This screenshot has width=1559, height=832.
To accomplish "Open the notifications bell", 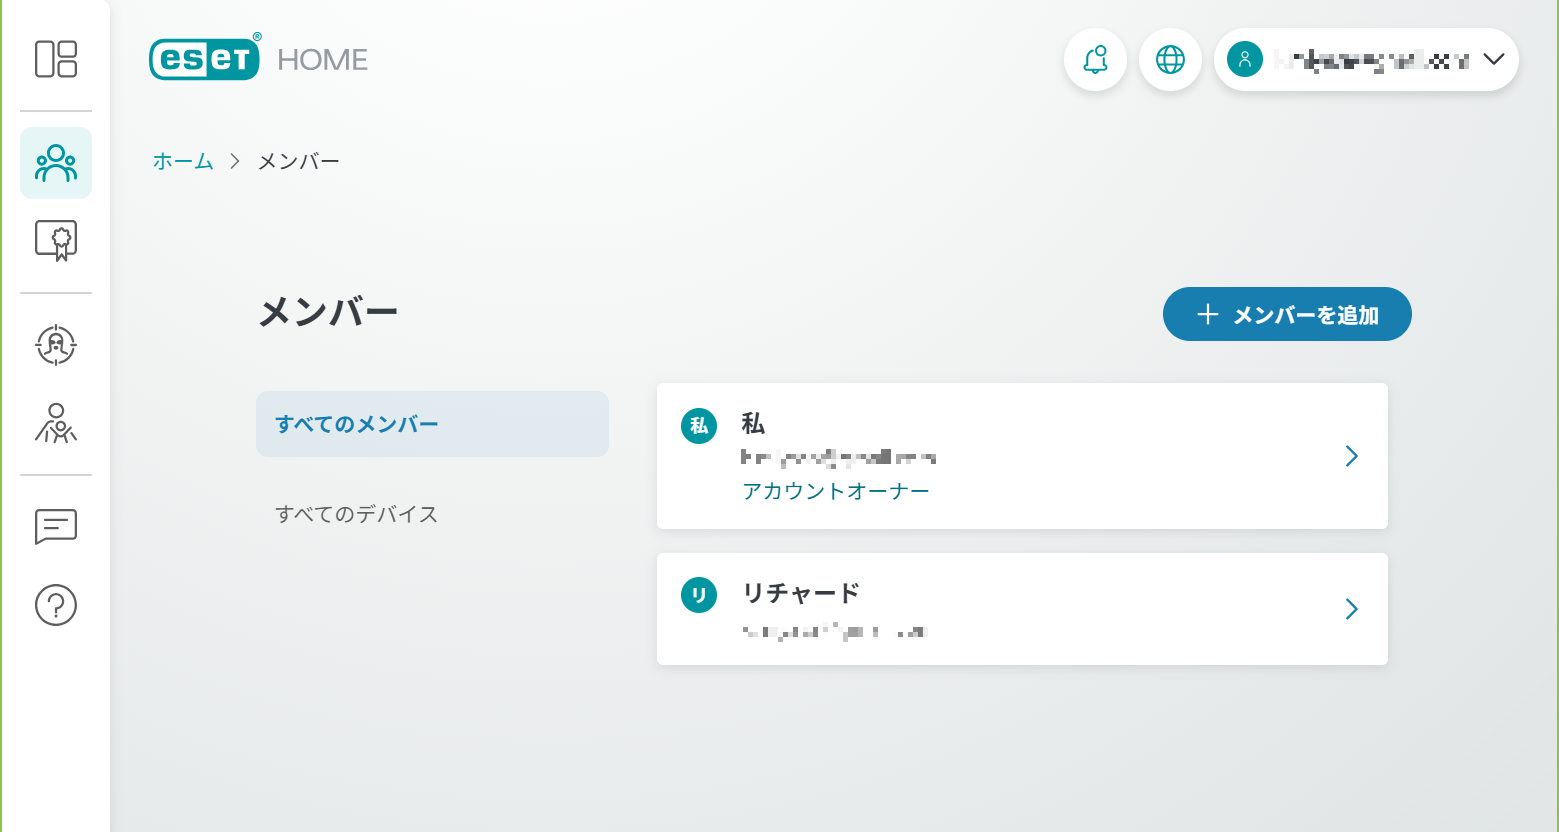I will point(1095,60).
